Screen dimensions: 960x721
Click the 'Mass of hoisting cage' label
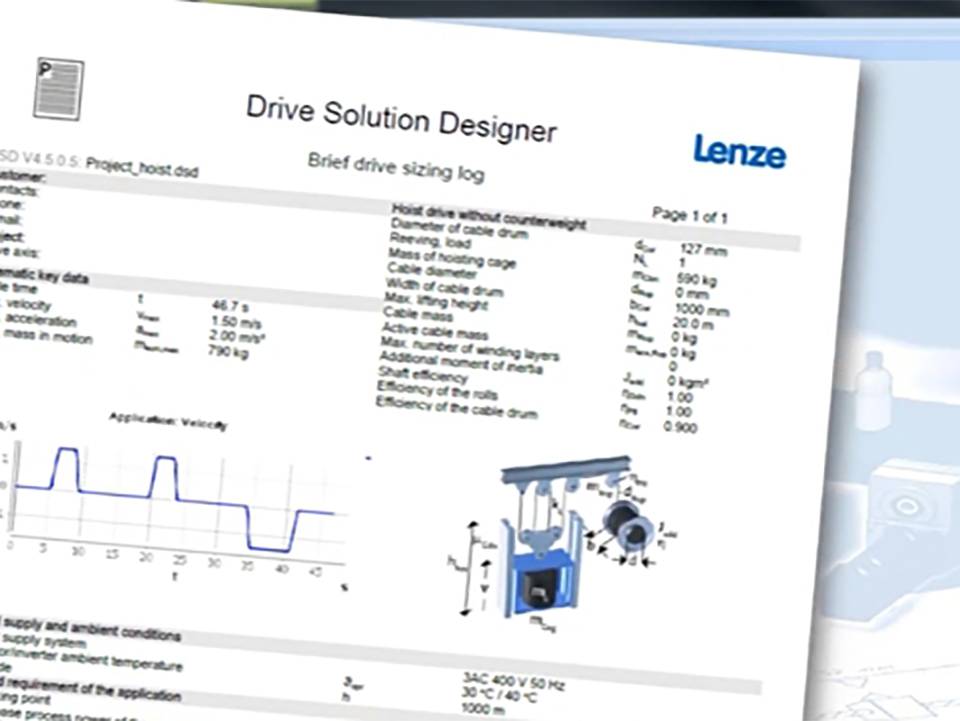tap(452, 258)
